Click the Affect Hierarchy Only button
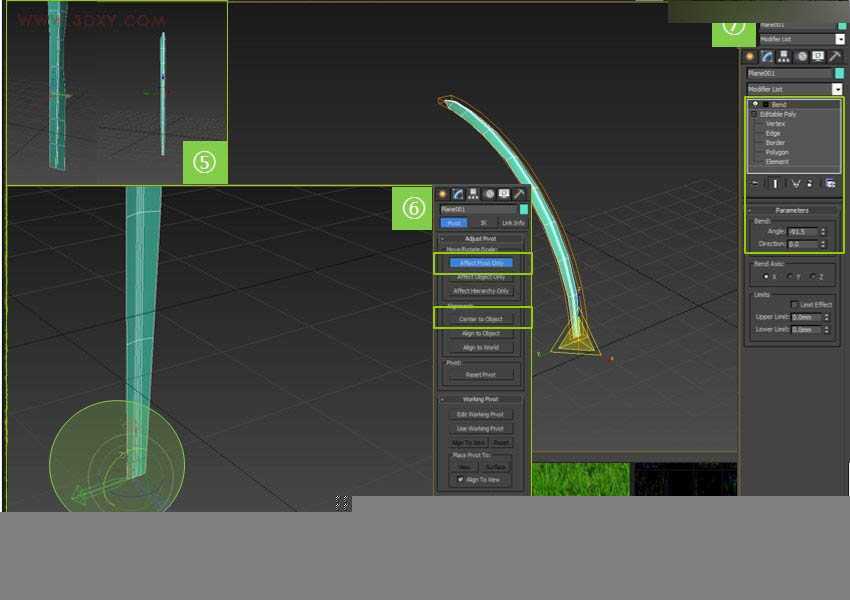 (481, 291)
